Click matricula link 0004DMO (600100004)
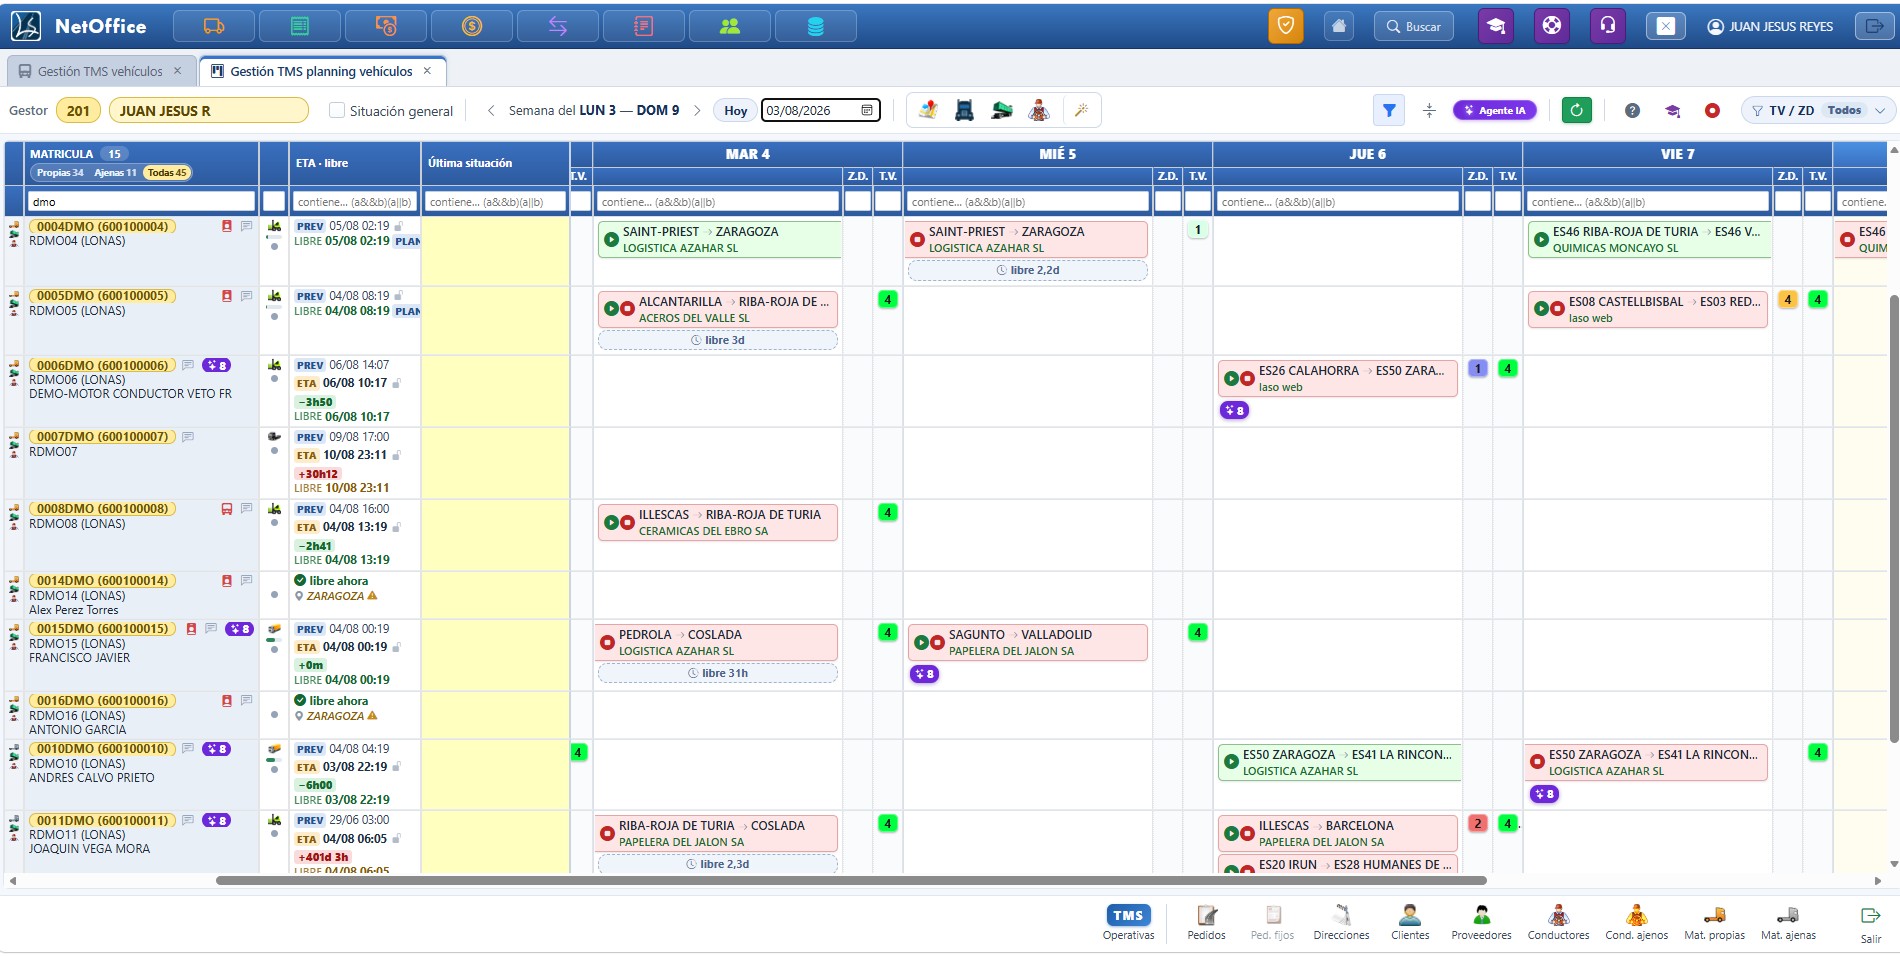Image resolution: width=1900 pixels, height=956 pixels. [x=102, y=227]
